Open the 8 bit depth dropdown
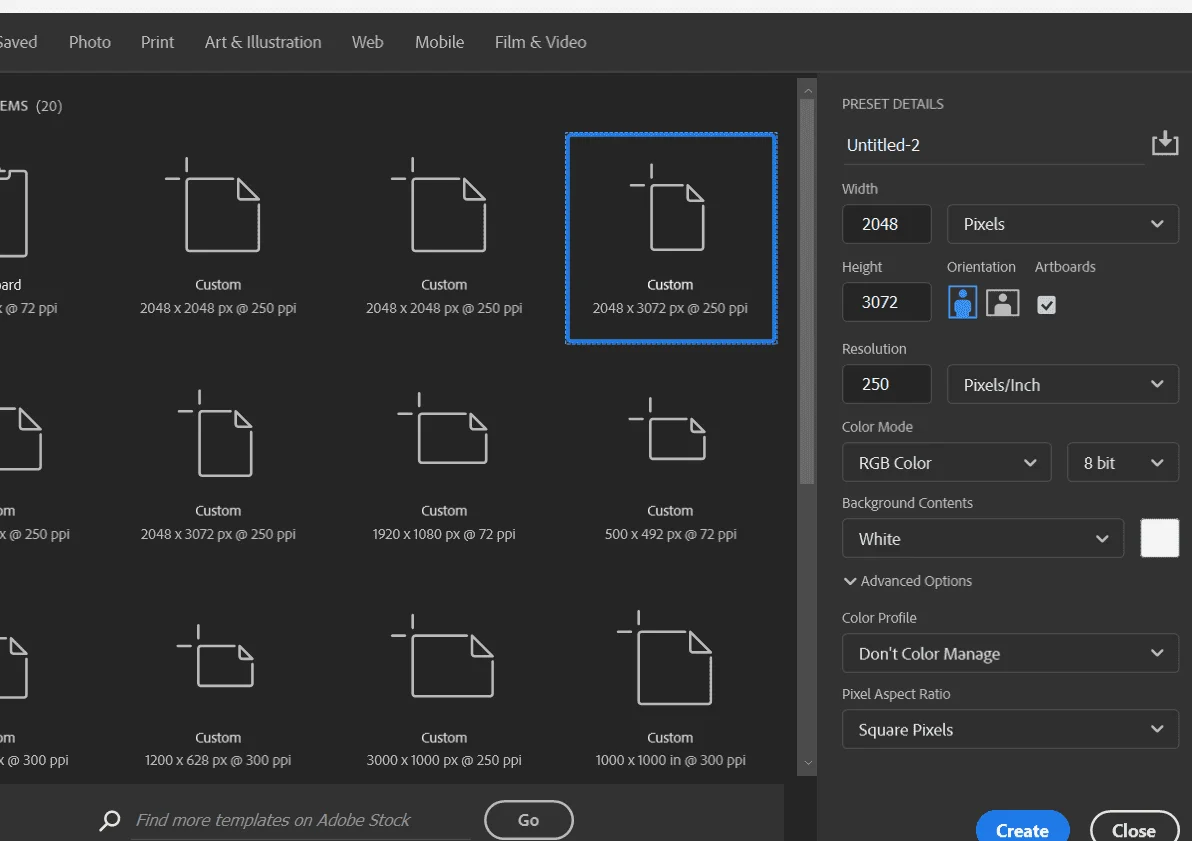Viewport: 1192px width, 841px height. [x=1123, y=462]
